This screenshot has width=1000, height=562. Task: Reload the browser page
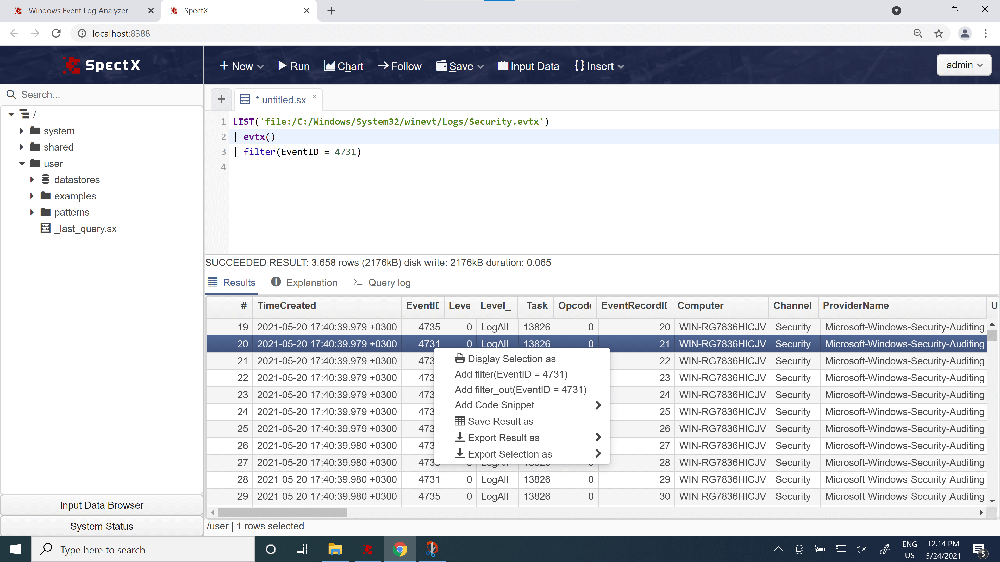point(56,33)
